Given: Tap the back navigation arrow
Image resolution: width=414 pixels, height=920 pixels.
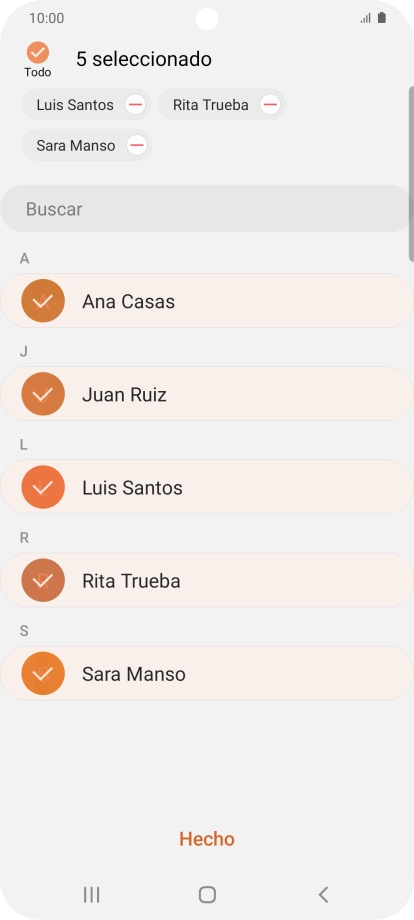Looking at the screenshot, I should click(x=323, y=894).
